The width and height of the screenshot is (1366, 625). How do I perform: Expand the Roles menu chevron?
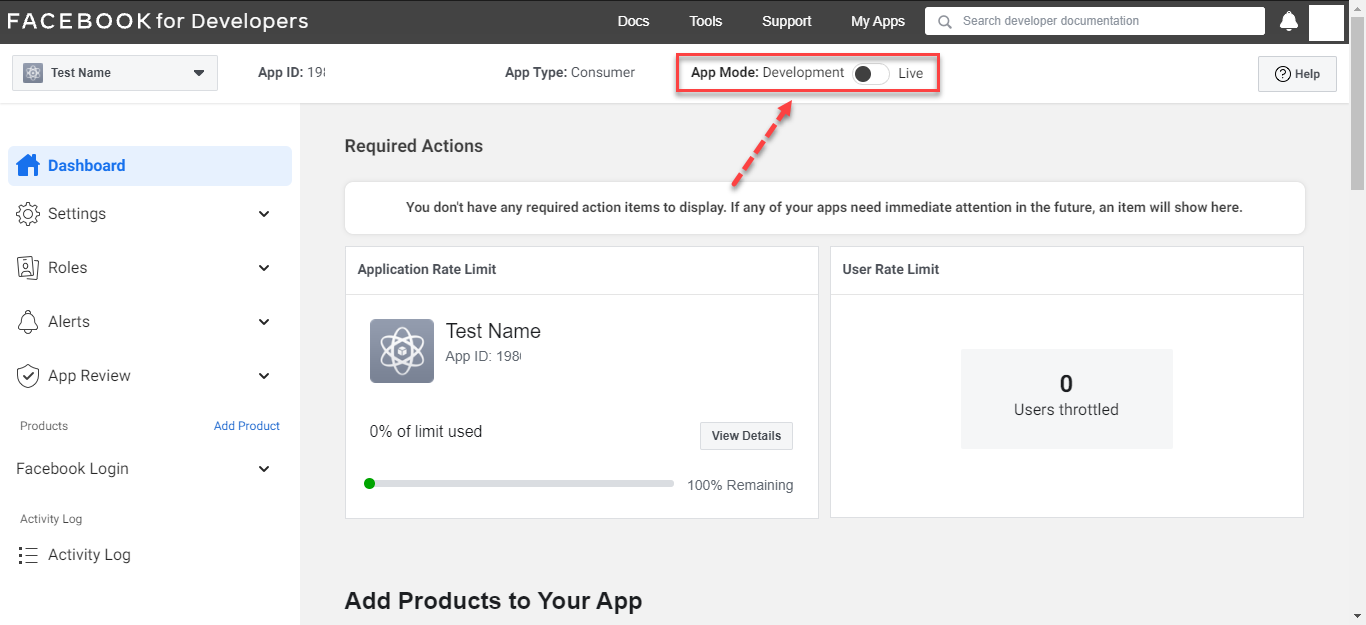264,268
